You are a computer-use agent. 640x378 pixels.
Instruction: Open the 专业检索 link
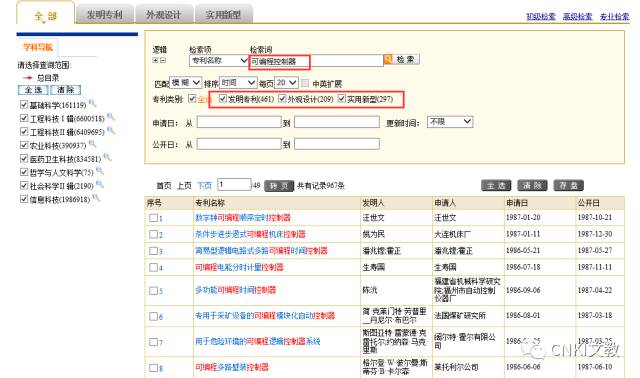tap(614, 16)
